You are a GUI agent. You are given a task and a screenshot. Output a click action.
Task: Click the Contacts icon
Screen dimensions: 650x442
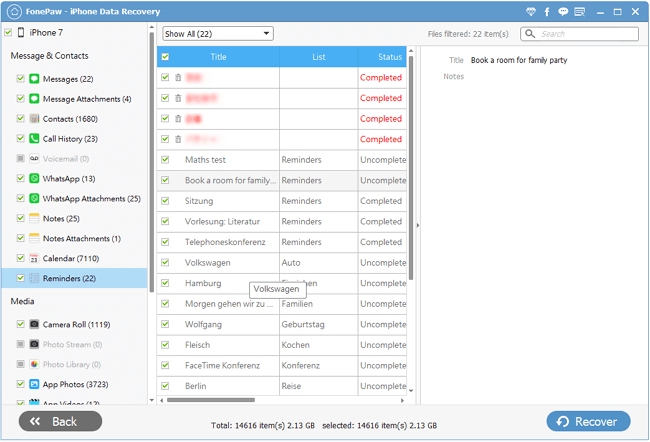tap(34, 119)
